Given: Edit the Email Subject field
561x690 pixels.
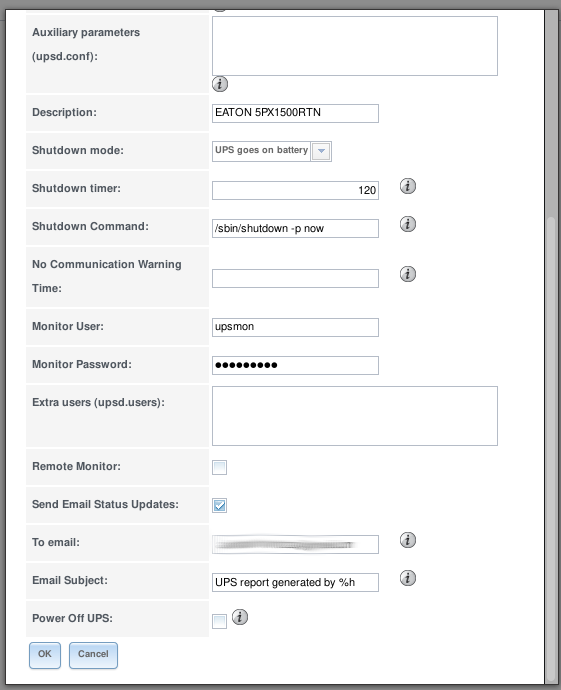Looking at the screenshot, I should (x=295, y=582).
